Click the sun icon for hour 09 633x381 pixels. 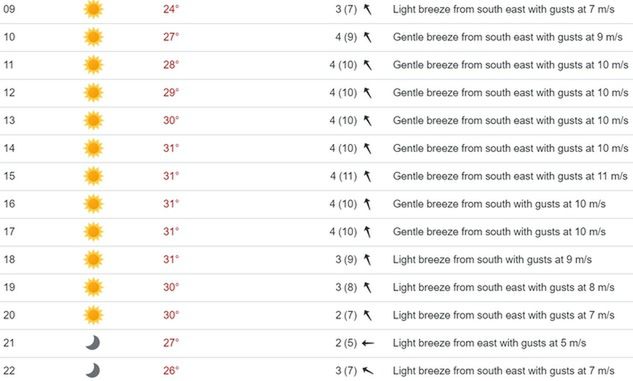point(93,9)
